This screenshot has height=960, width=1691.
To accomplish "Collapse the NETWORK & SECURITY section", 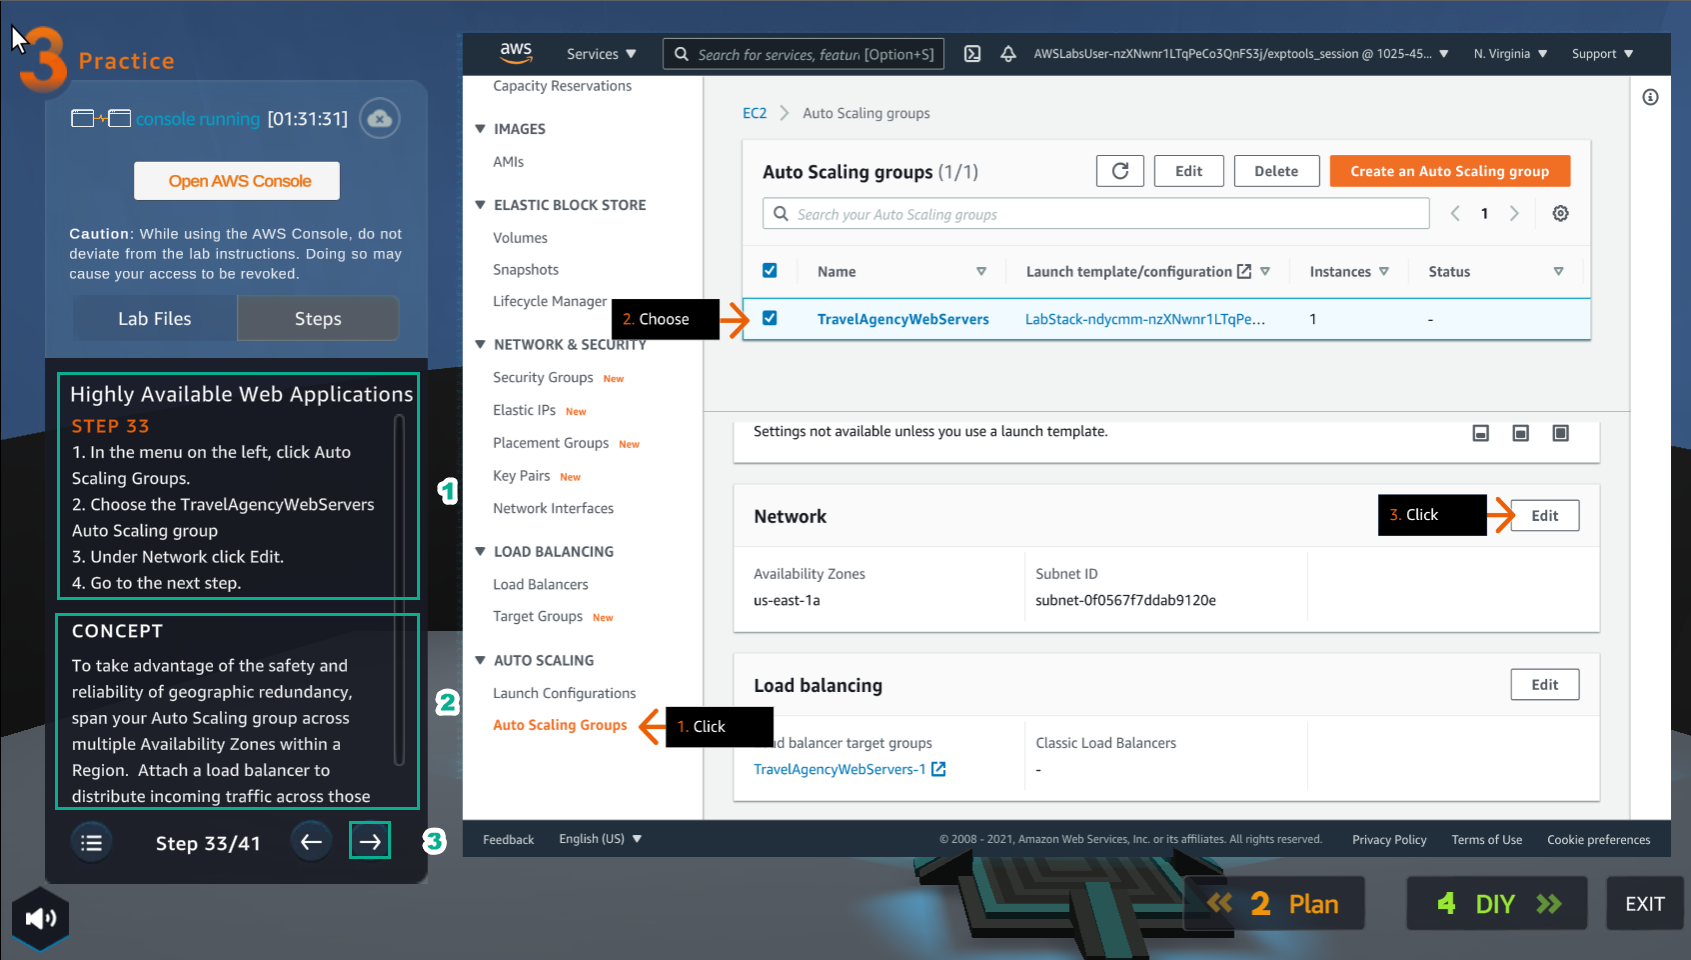I will (x=480, y=344).
